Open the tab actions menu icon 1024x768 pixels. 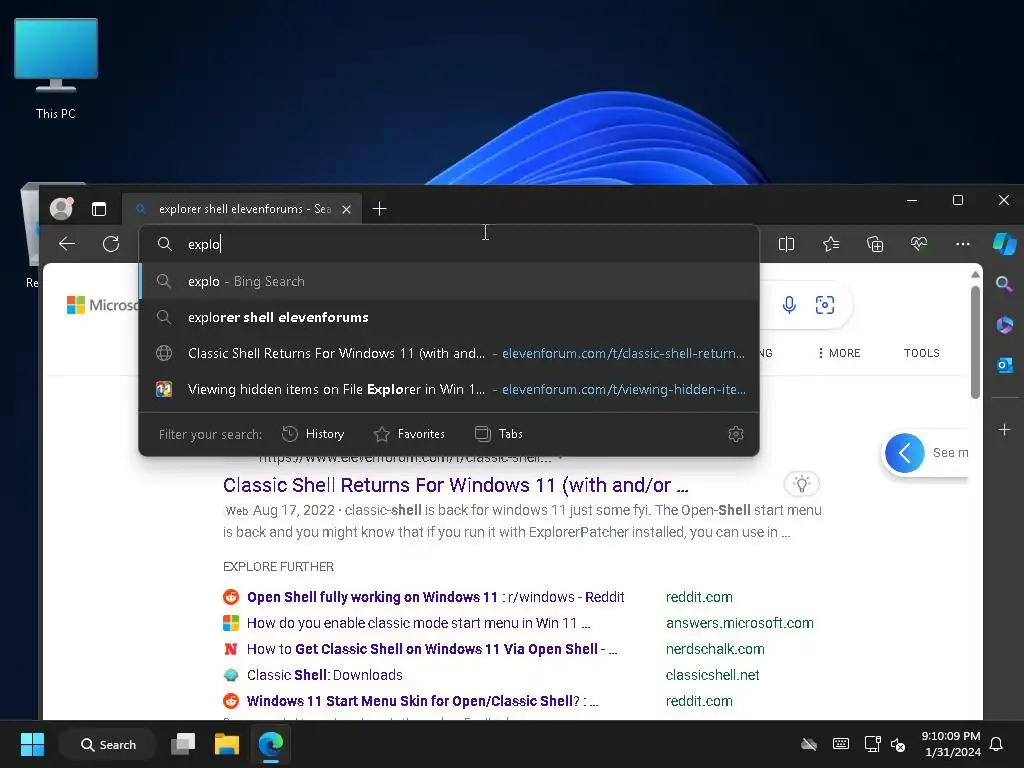coord(99,209)
